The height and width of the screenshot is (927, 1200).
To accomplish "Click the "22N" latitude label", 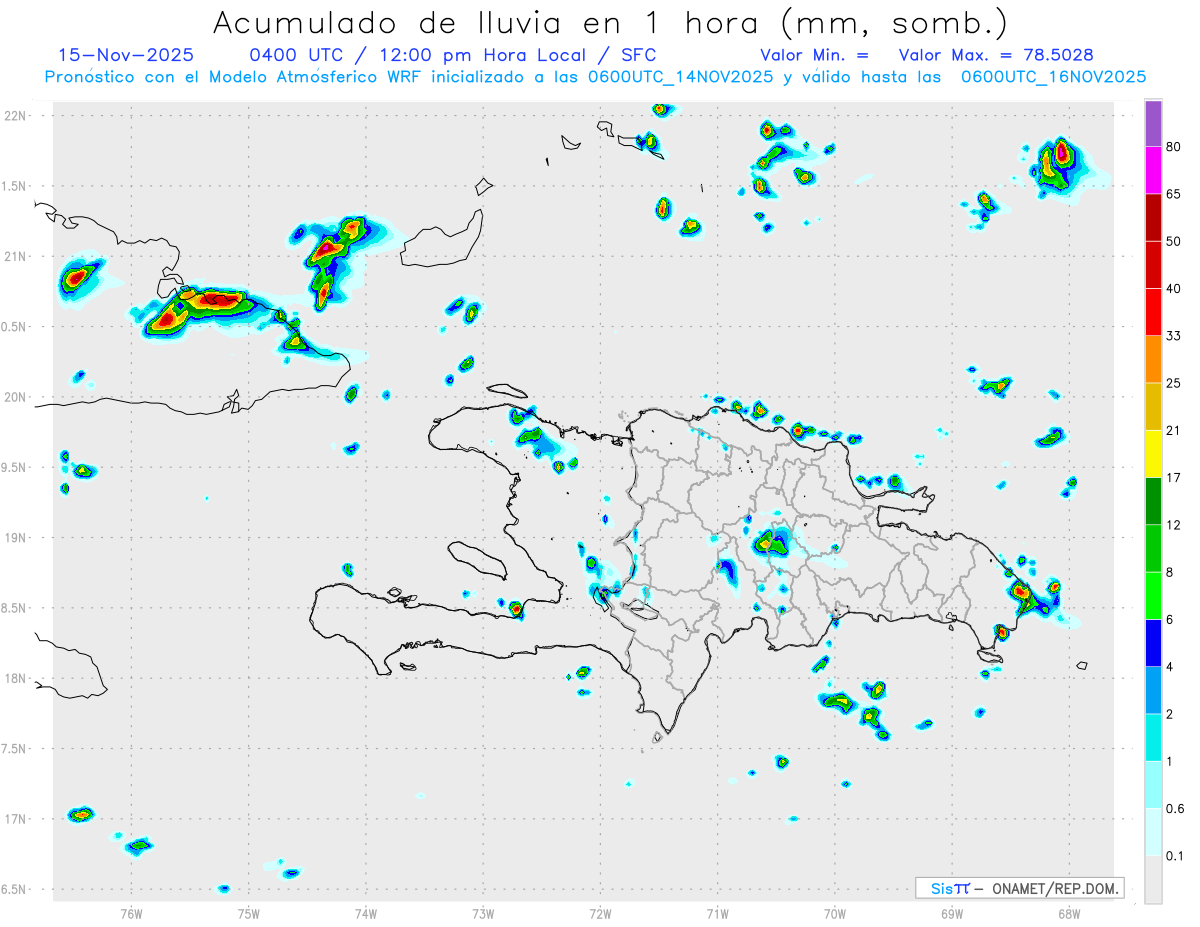I will click(15, 115).
